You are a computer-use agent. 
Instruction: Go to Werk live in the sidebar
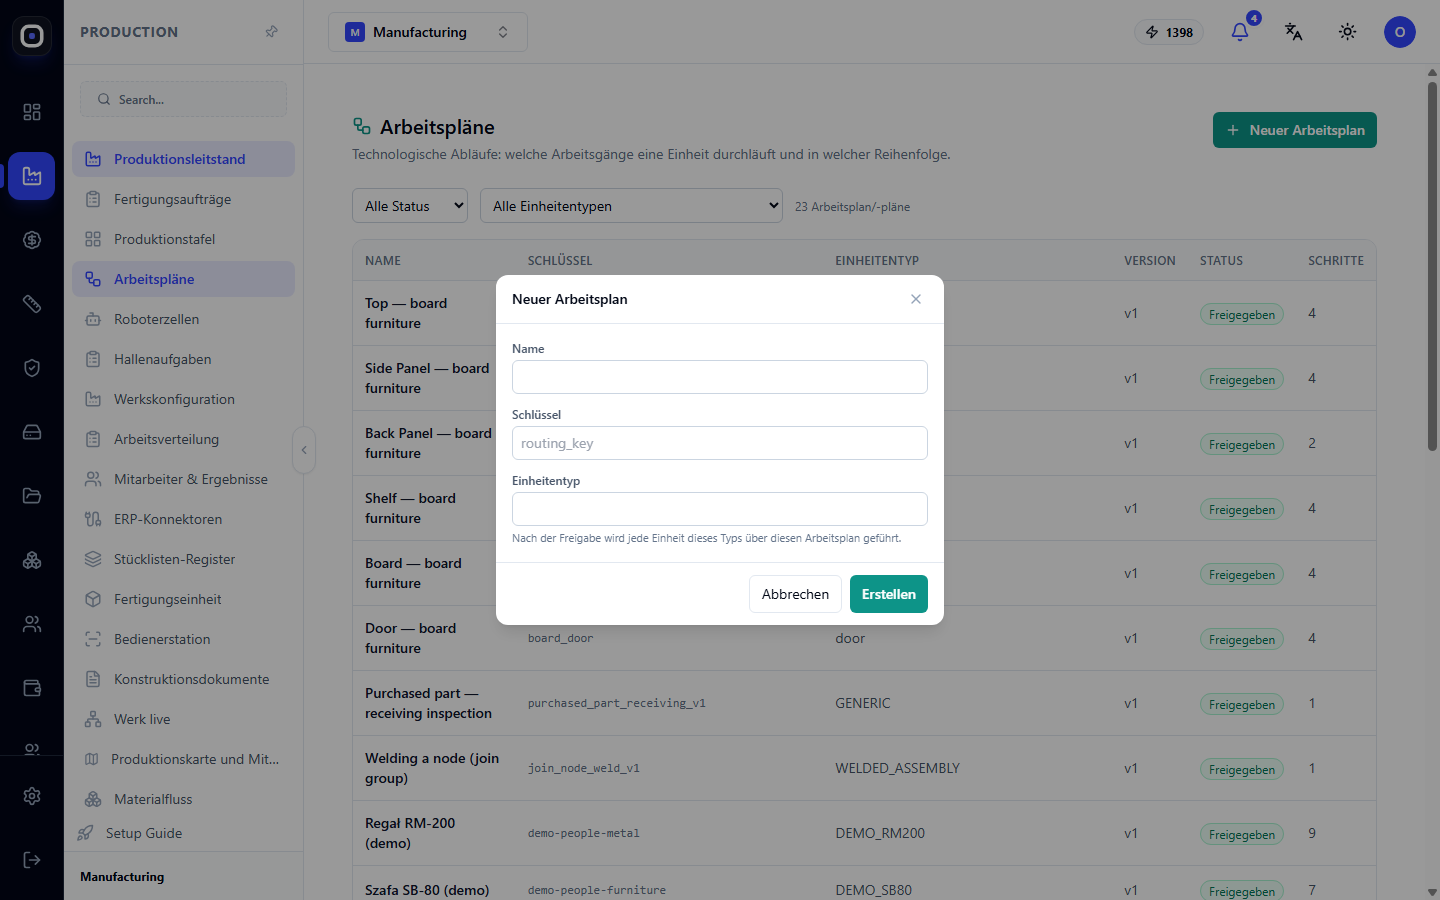184,719
